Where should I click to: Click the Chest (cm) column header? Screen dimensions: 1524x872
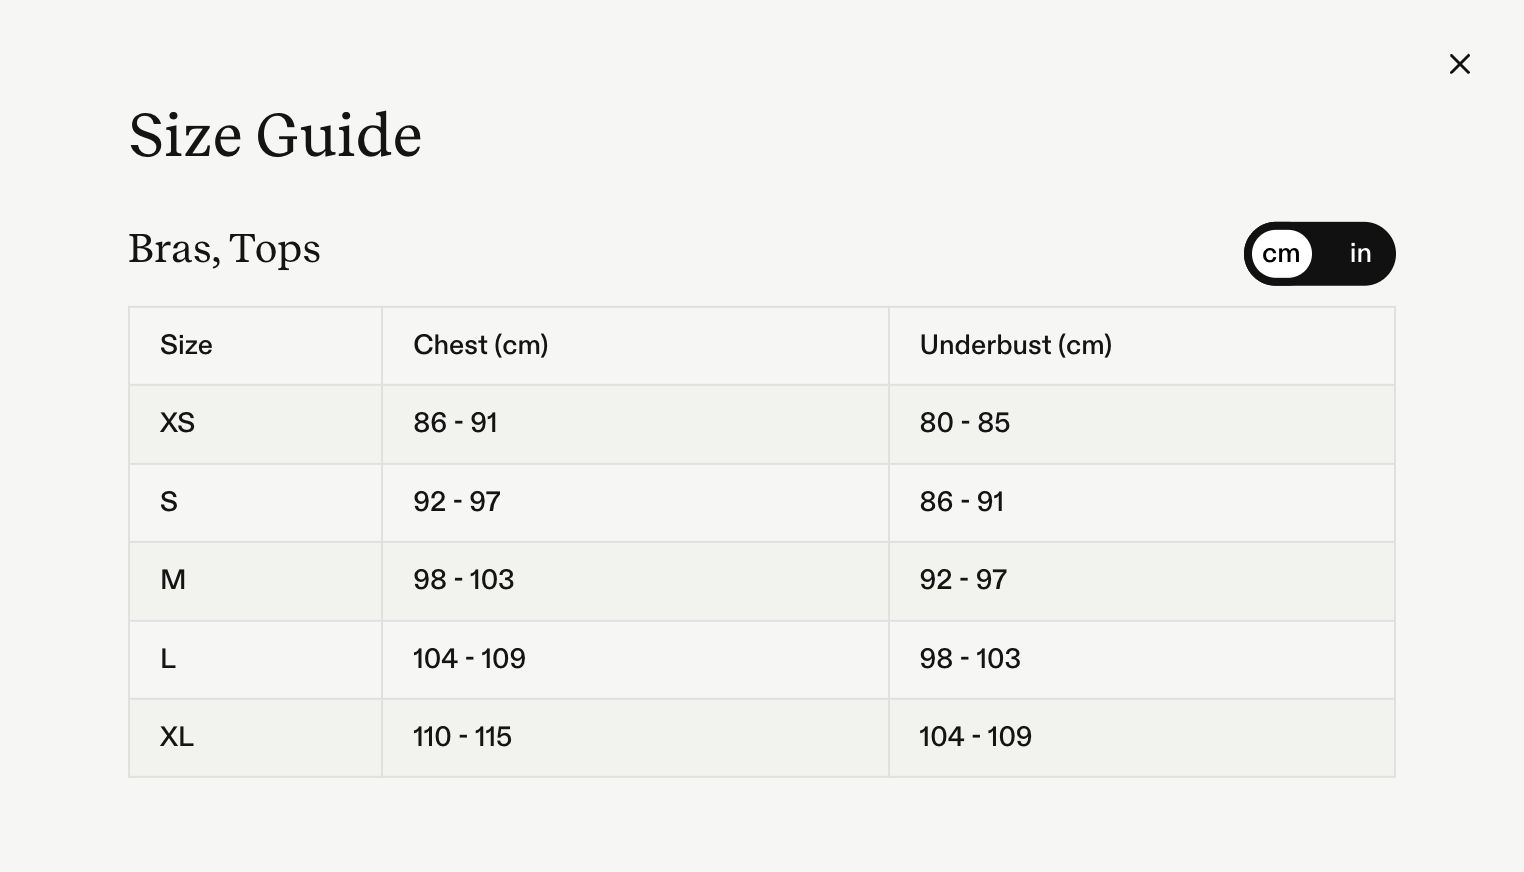coord(481,345)
